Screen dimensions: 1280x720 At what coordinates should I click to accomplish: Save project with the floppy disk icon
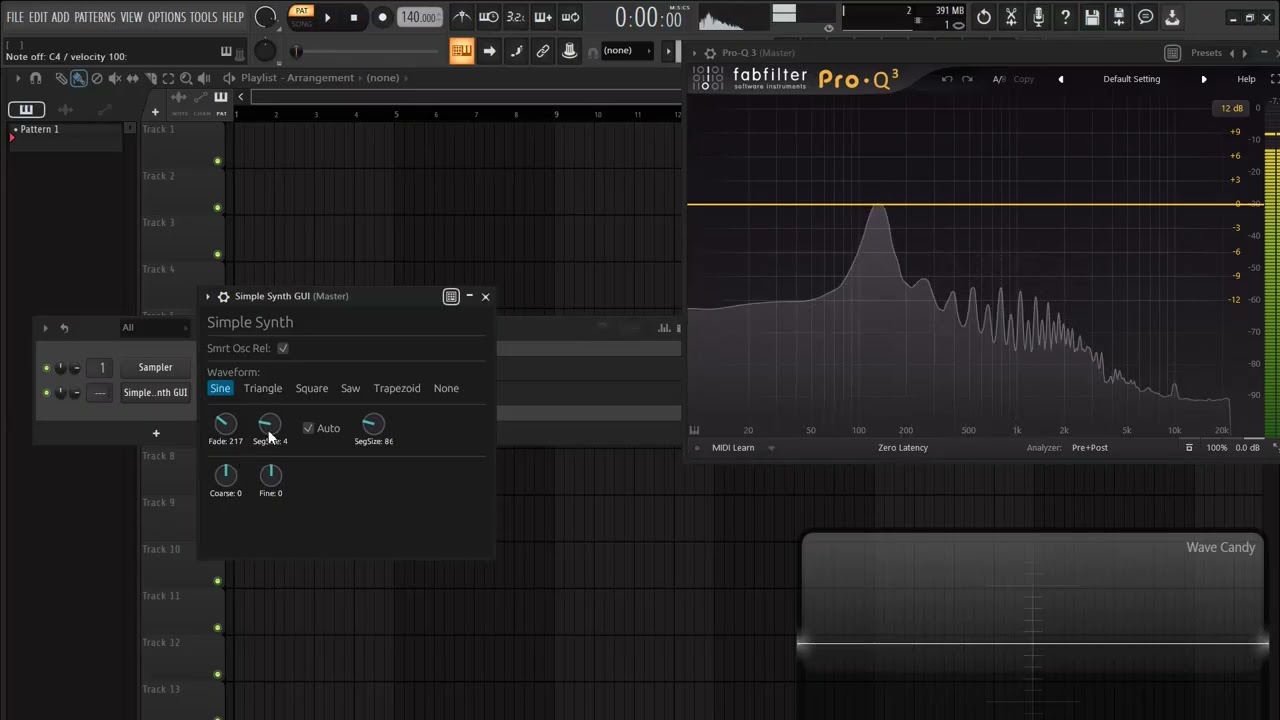pos(1092,17)
